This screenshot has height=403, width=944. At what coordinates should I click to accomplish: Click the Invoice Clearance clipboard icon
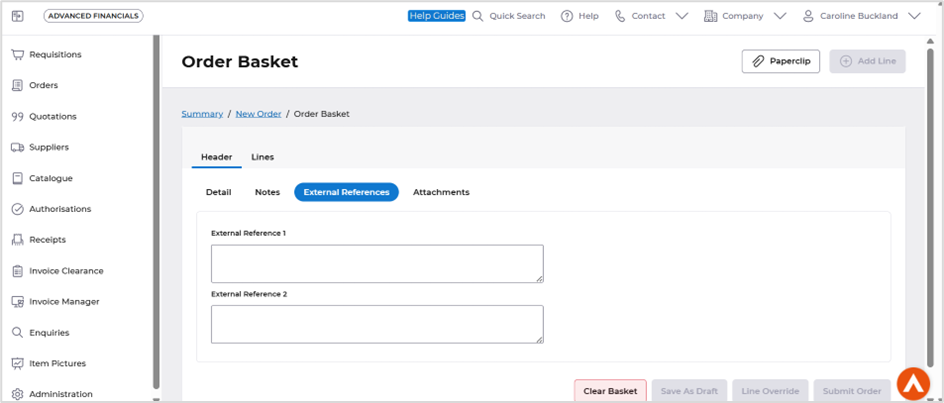click(17, 271)
